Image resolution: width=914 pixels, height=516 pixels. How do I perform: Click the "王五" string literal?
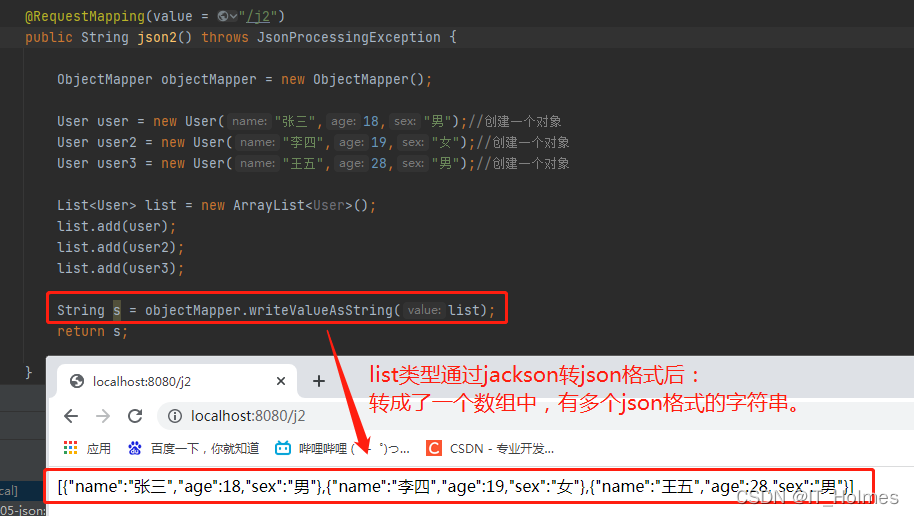(x=303, y=163)
